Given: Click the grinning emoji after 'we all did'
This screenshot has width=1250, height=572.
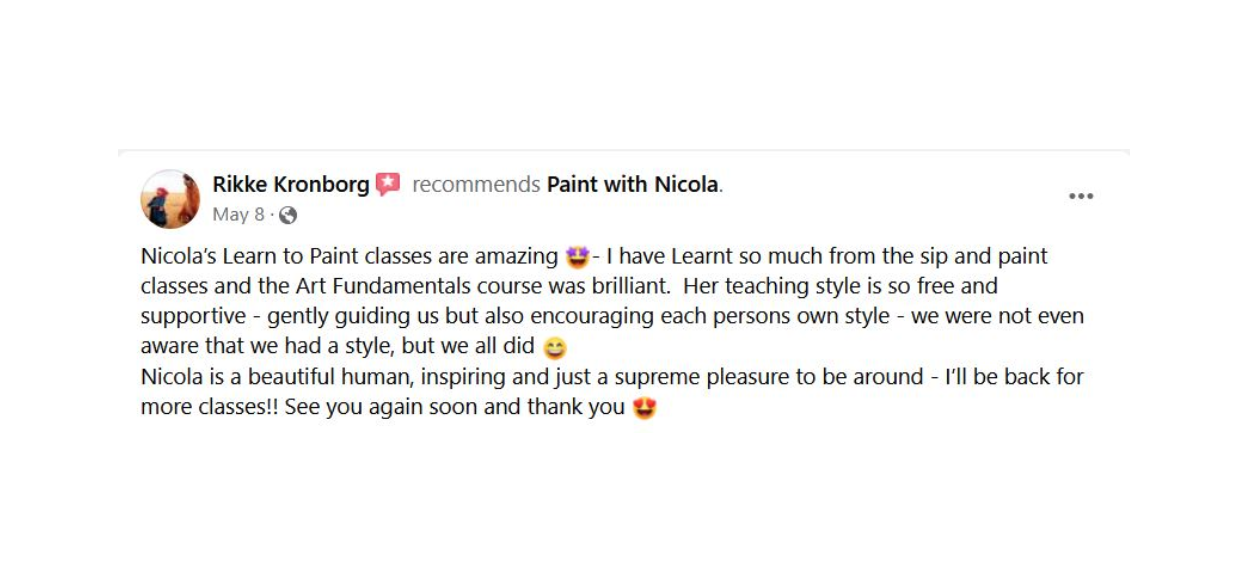Looking at the screenshot, I should [554, 349].
